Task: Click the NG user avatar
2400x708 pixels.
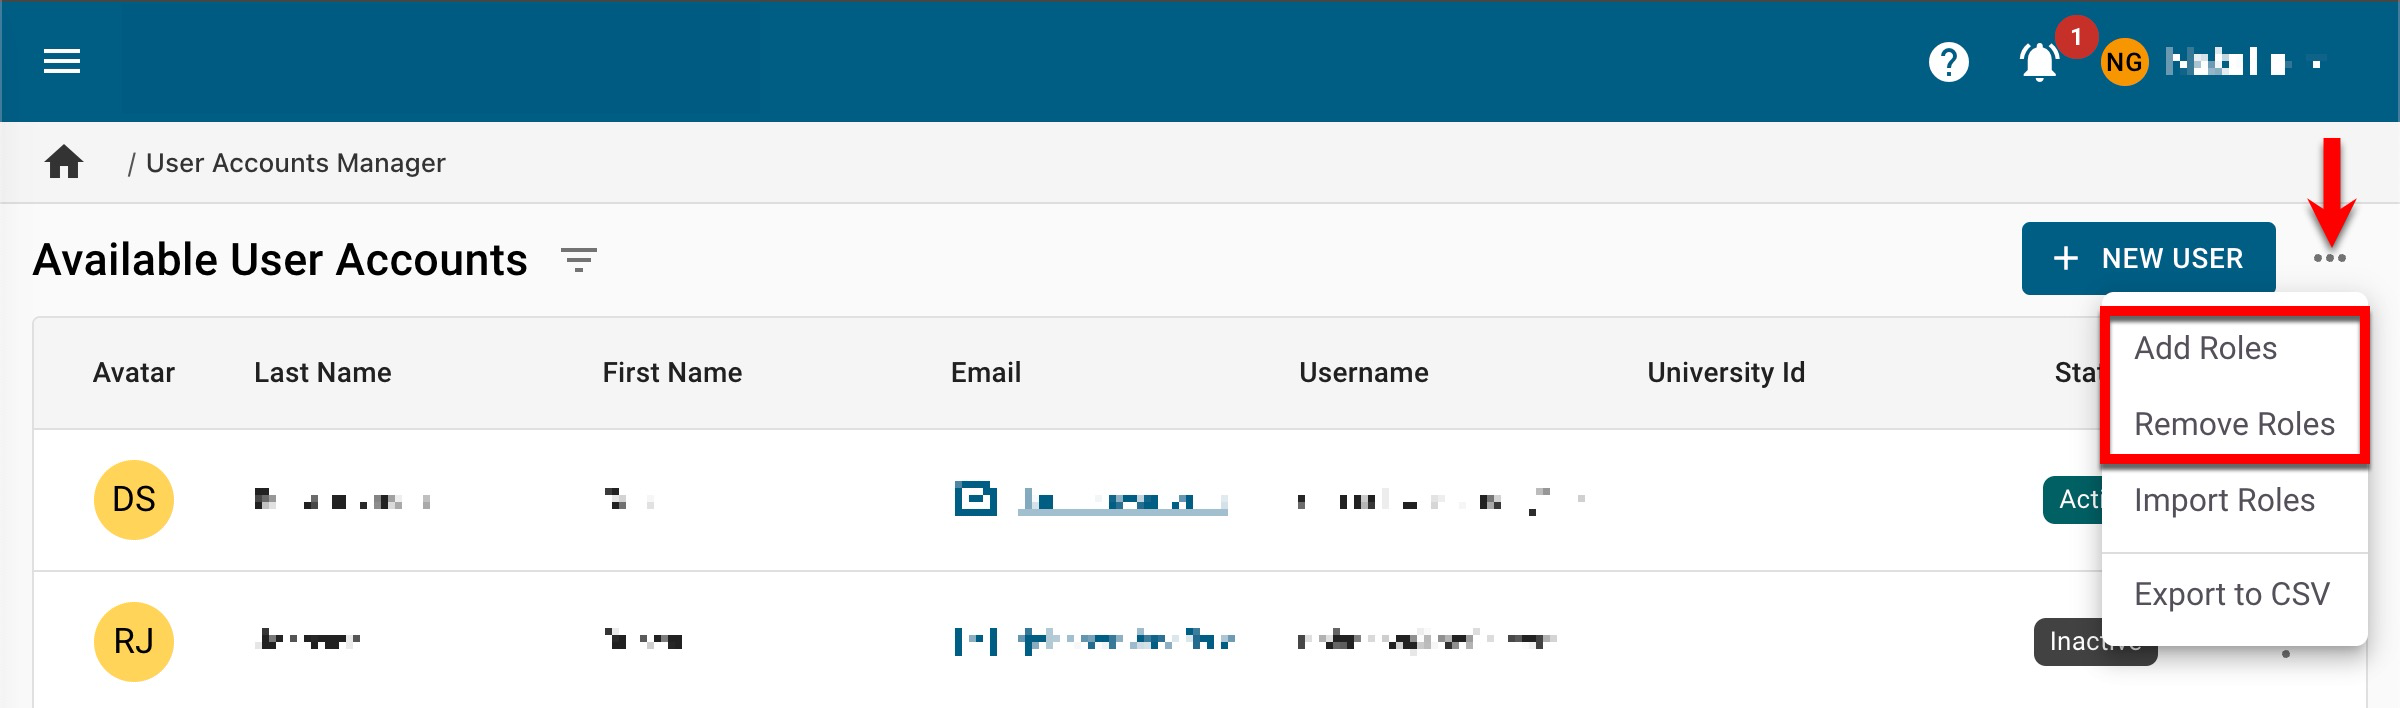Action: (x=2124, y=62)
